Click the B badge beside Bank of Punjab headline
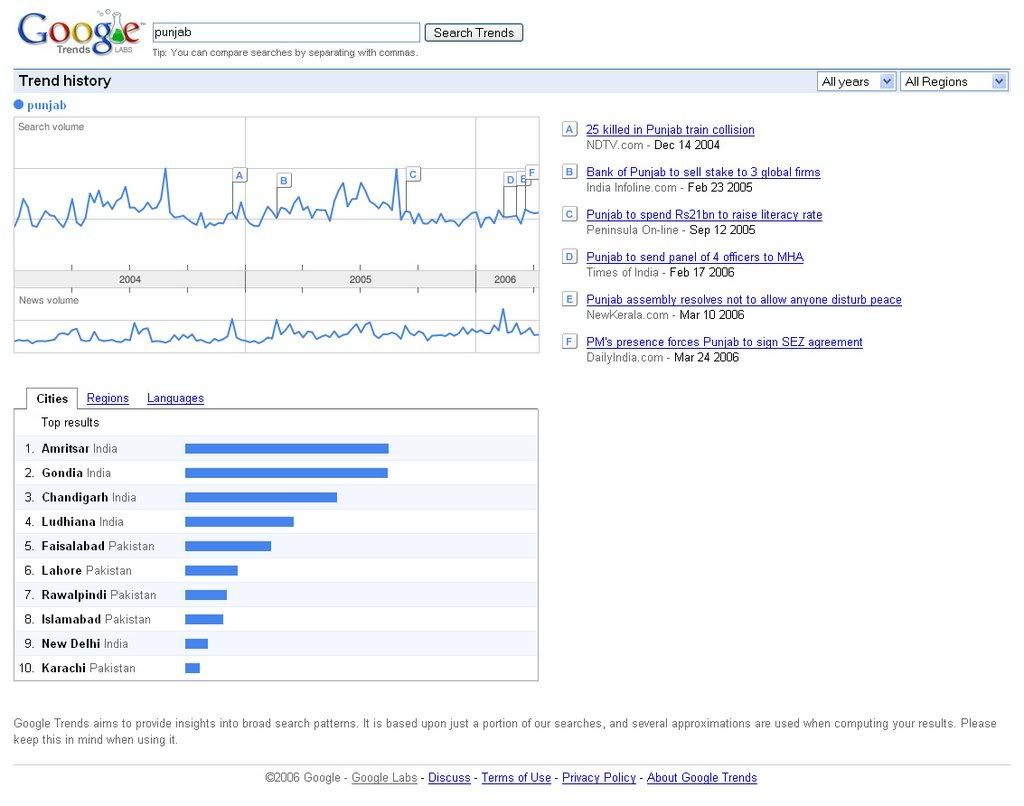This screenshot has height=806, width=1024. (569, 172)
